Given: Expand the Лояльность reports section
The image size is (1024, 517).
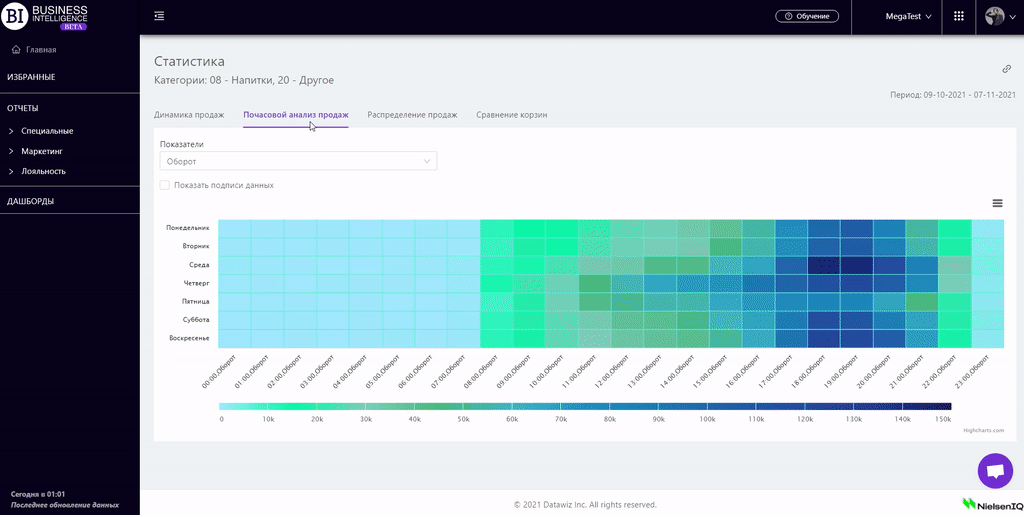Looking at the screenshot, I should coord(43,171).
